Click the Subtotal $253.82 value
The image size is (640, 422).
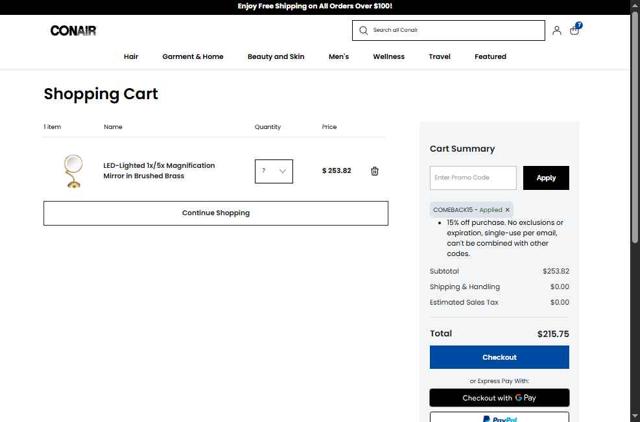[x=556, y=271]
